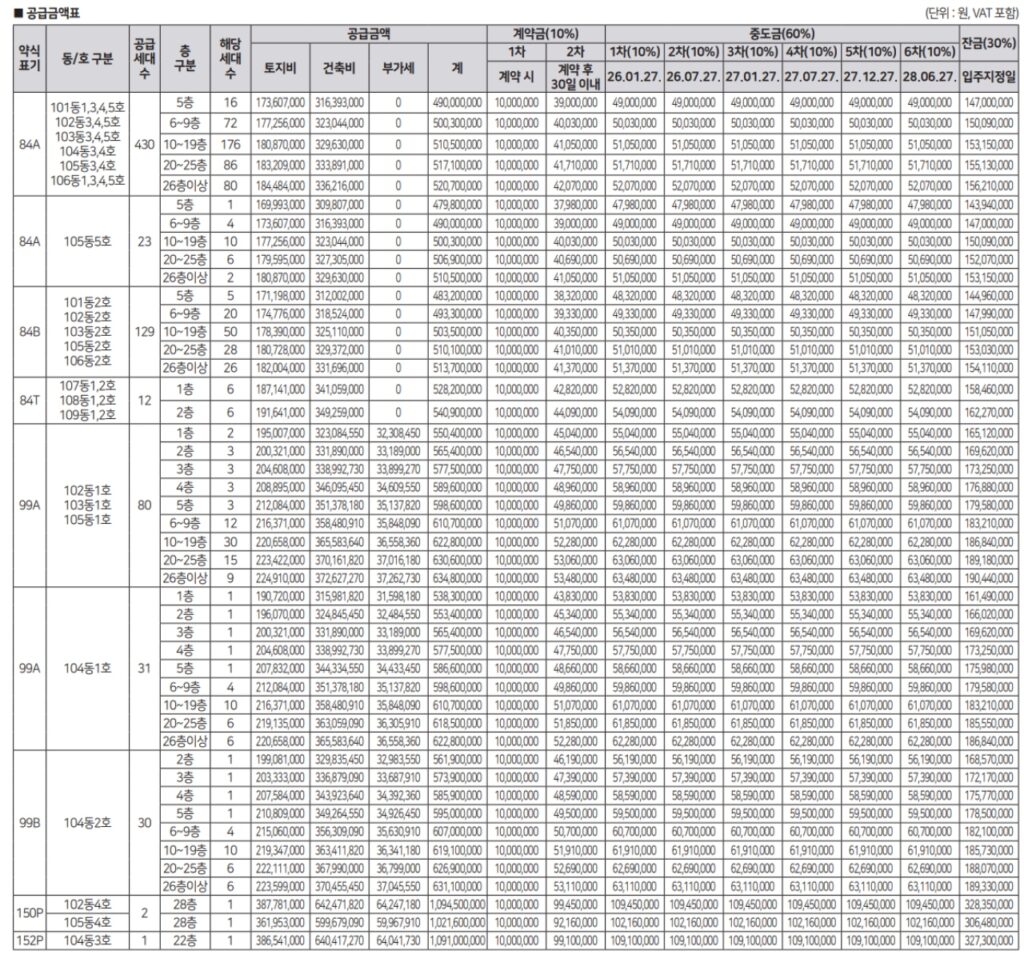This screenshot has height=954, width=1024.
Task: Click the 84T type label cell
Action: [x=29, y=400]
